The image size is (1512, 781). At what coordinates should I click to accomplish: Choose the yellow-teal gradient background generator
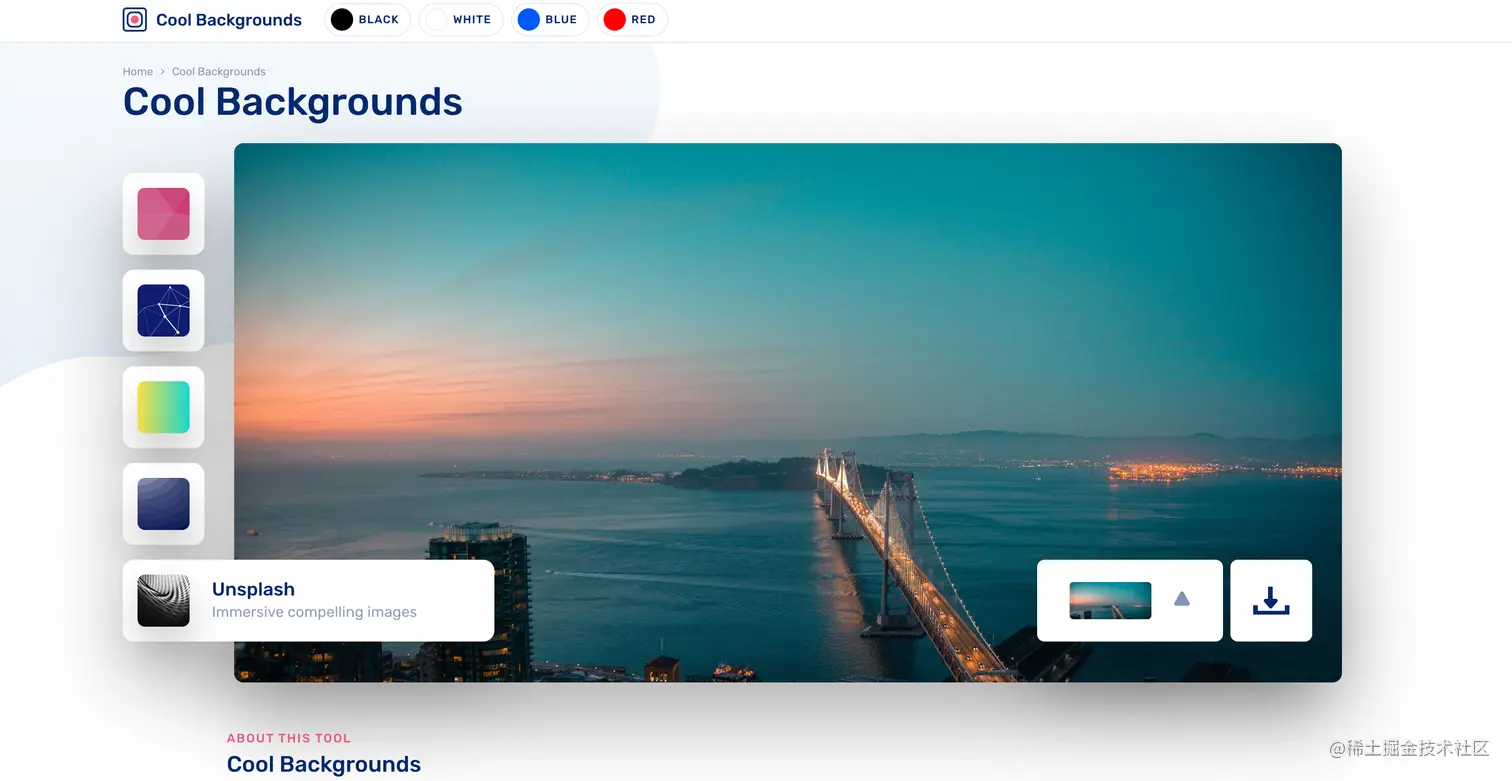point(163,407)
